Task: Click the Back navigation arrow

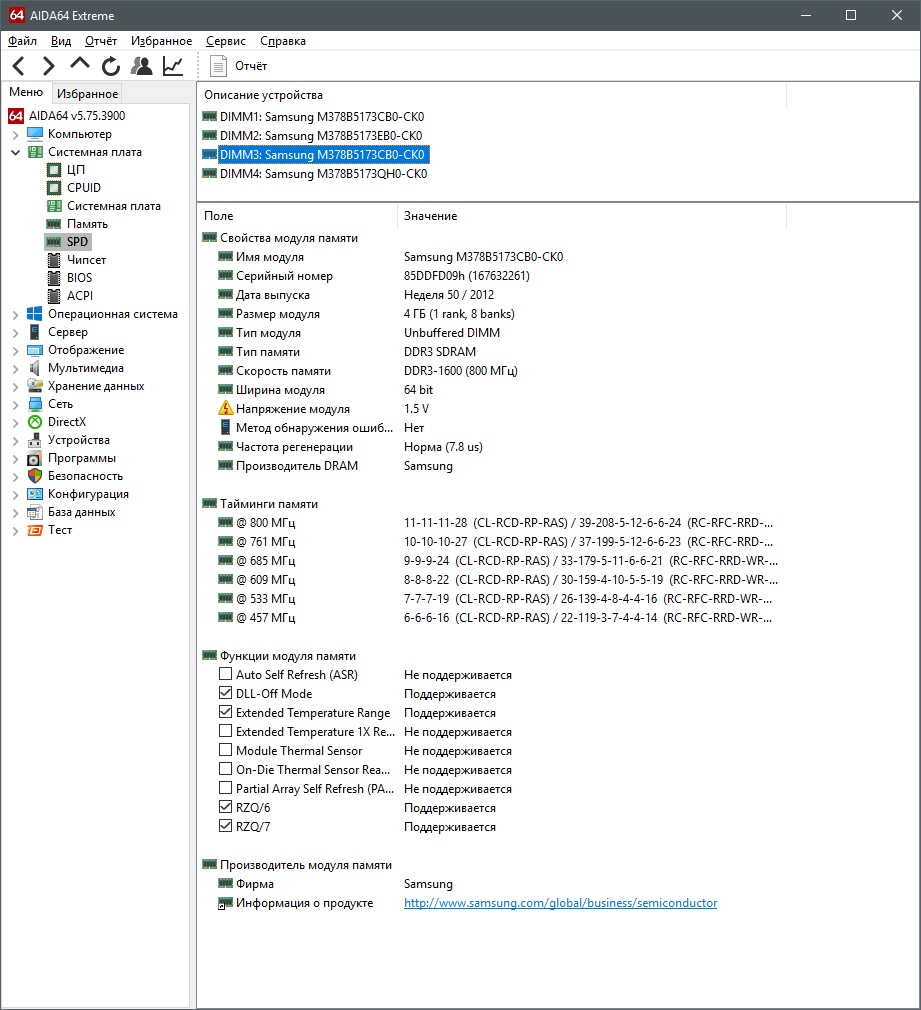Action: point(18,66)
